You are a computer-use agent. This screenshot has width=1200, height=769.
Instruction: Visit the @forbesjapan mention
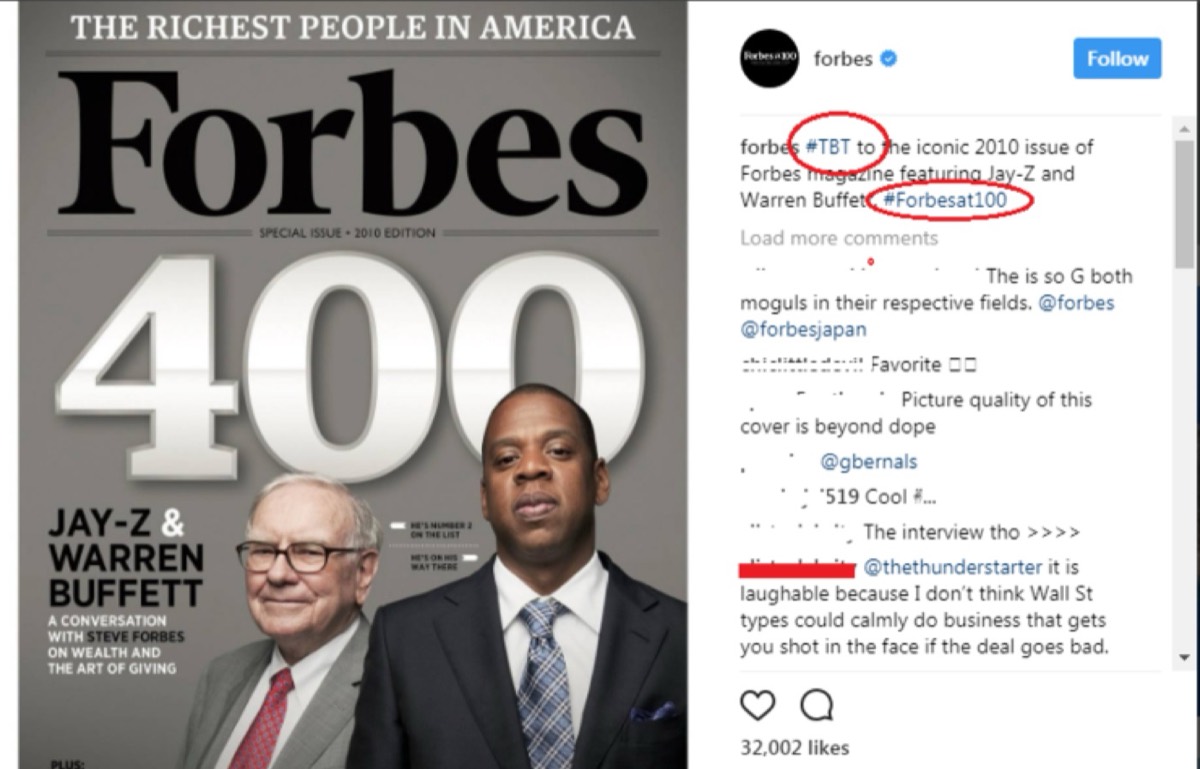click(803, 328)
